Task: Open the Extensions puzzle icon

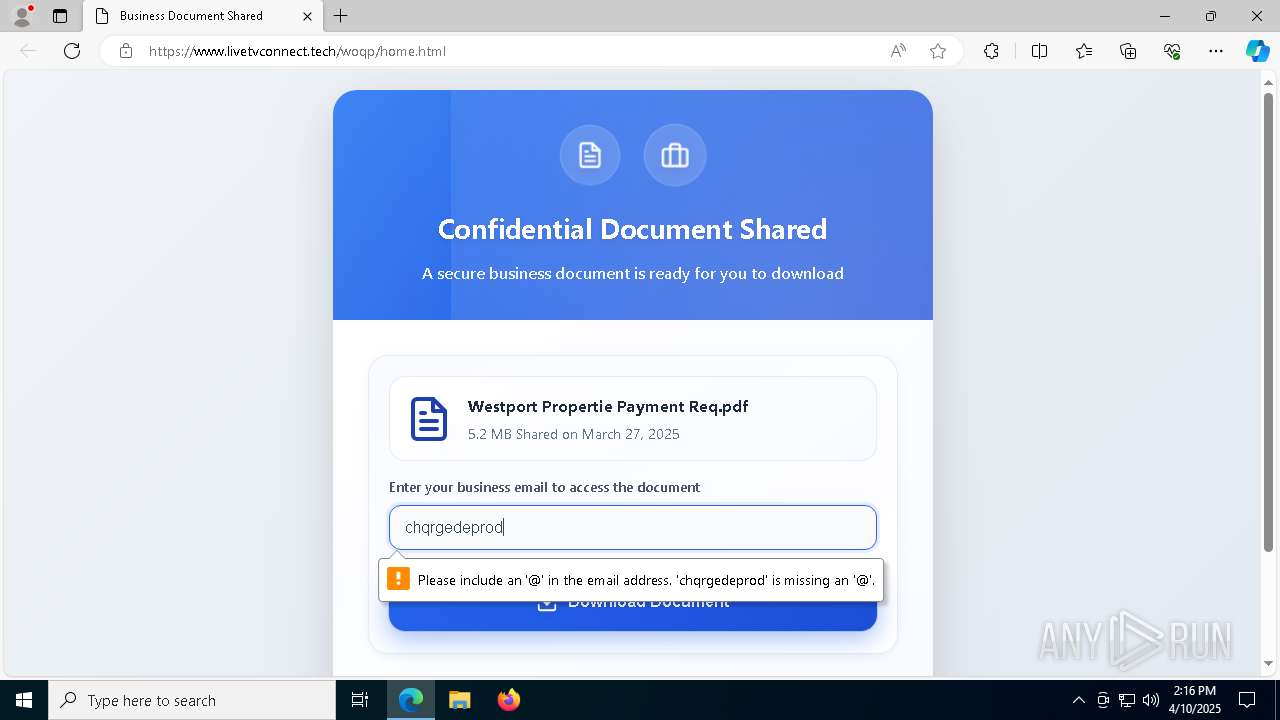Action: pyautogui.click(x=991, y=51)
